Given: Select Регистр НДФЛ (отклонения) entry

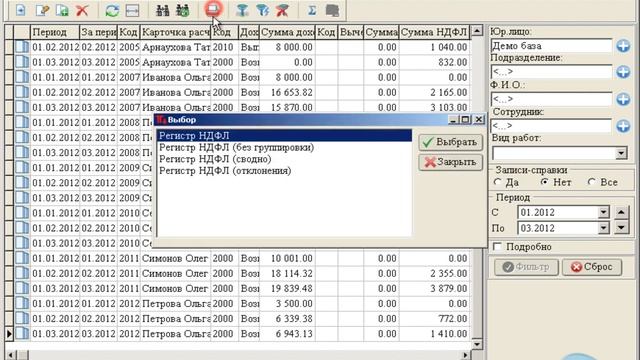Looking at the screenshot, I should pos(225,171).
